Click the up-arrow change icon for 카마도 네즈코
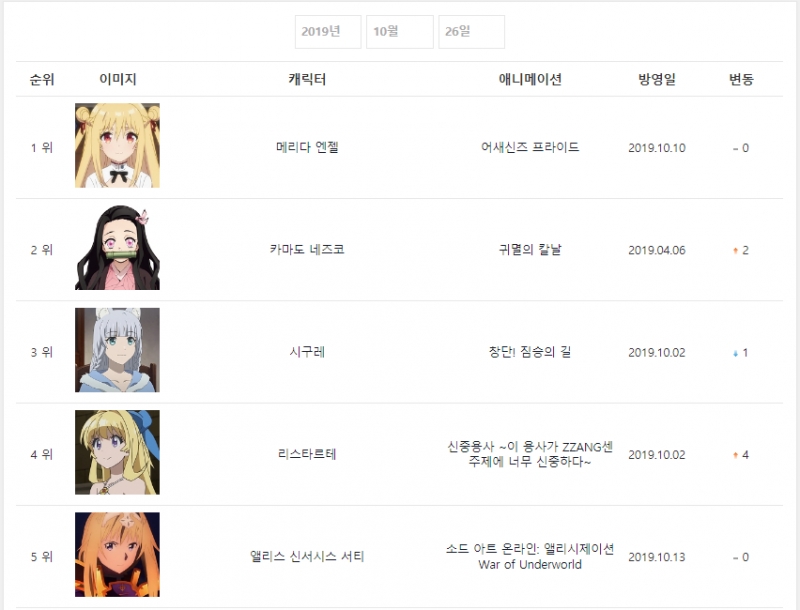 click(735, 250)
